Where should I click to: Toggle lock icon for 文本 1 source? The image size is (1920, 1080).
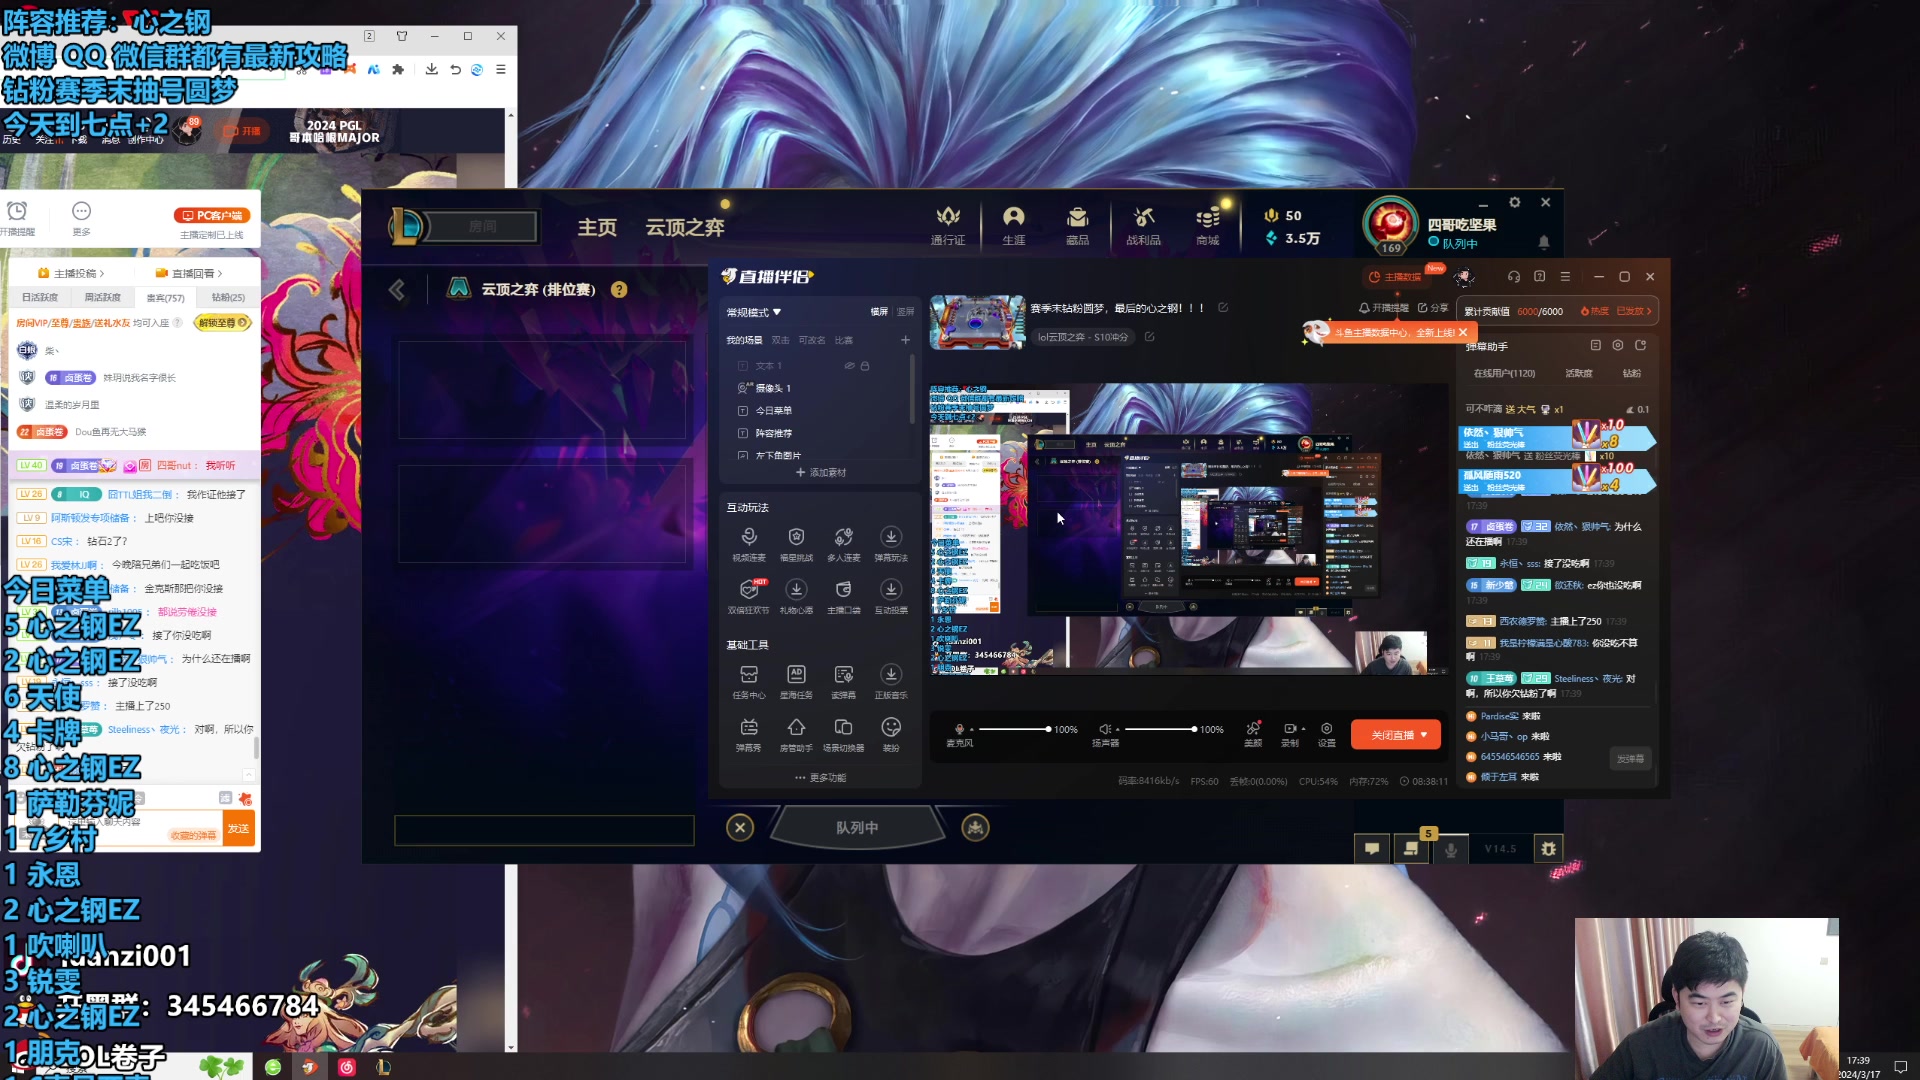point(865,366)
